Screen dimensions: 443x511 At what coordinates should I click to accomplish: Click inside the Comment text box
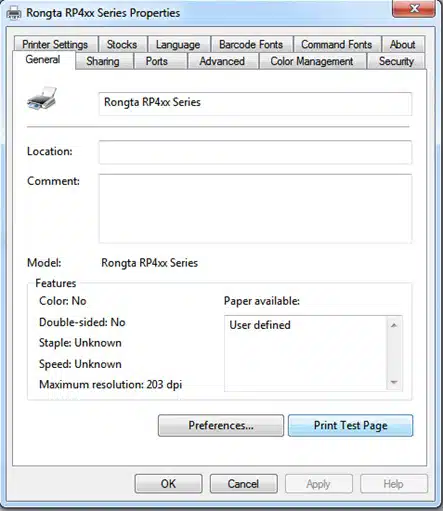255,209
